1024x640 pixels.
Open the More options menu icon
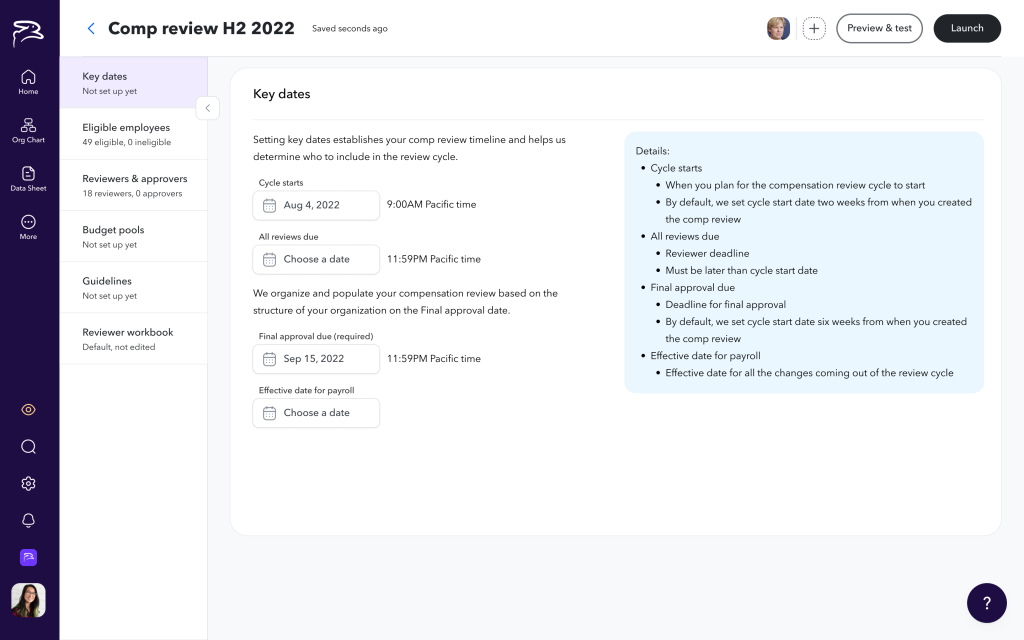pyautogui.click(x=28, y=226)
